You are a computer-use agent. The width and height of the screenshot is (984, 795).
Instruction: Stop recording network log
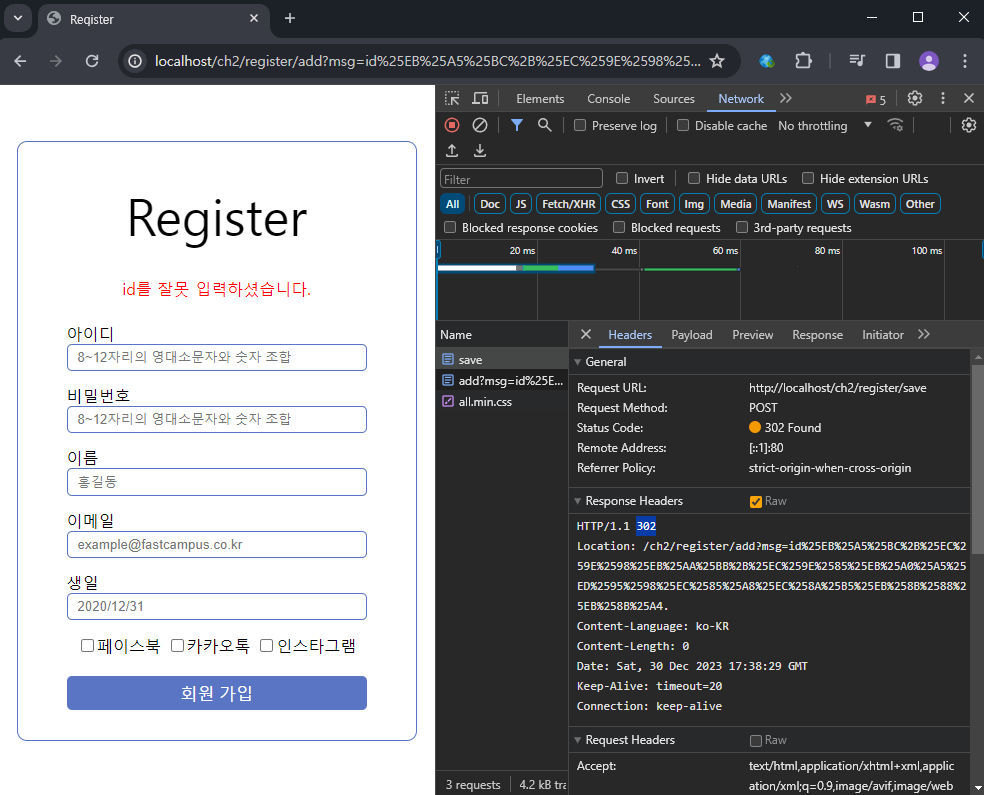tap(452, 125)
